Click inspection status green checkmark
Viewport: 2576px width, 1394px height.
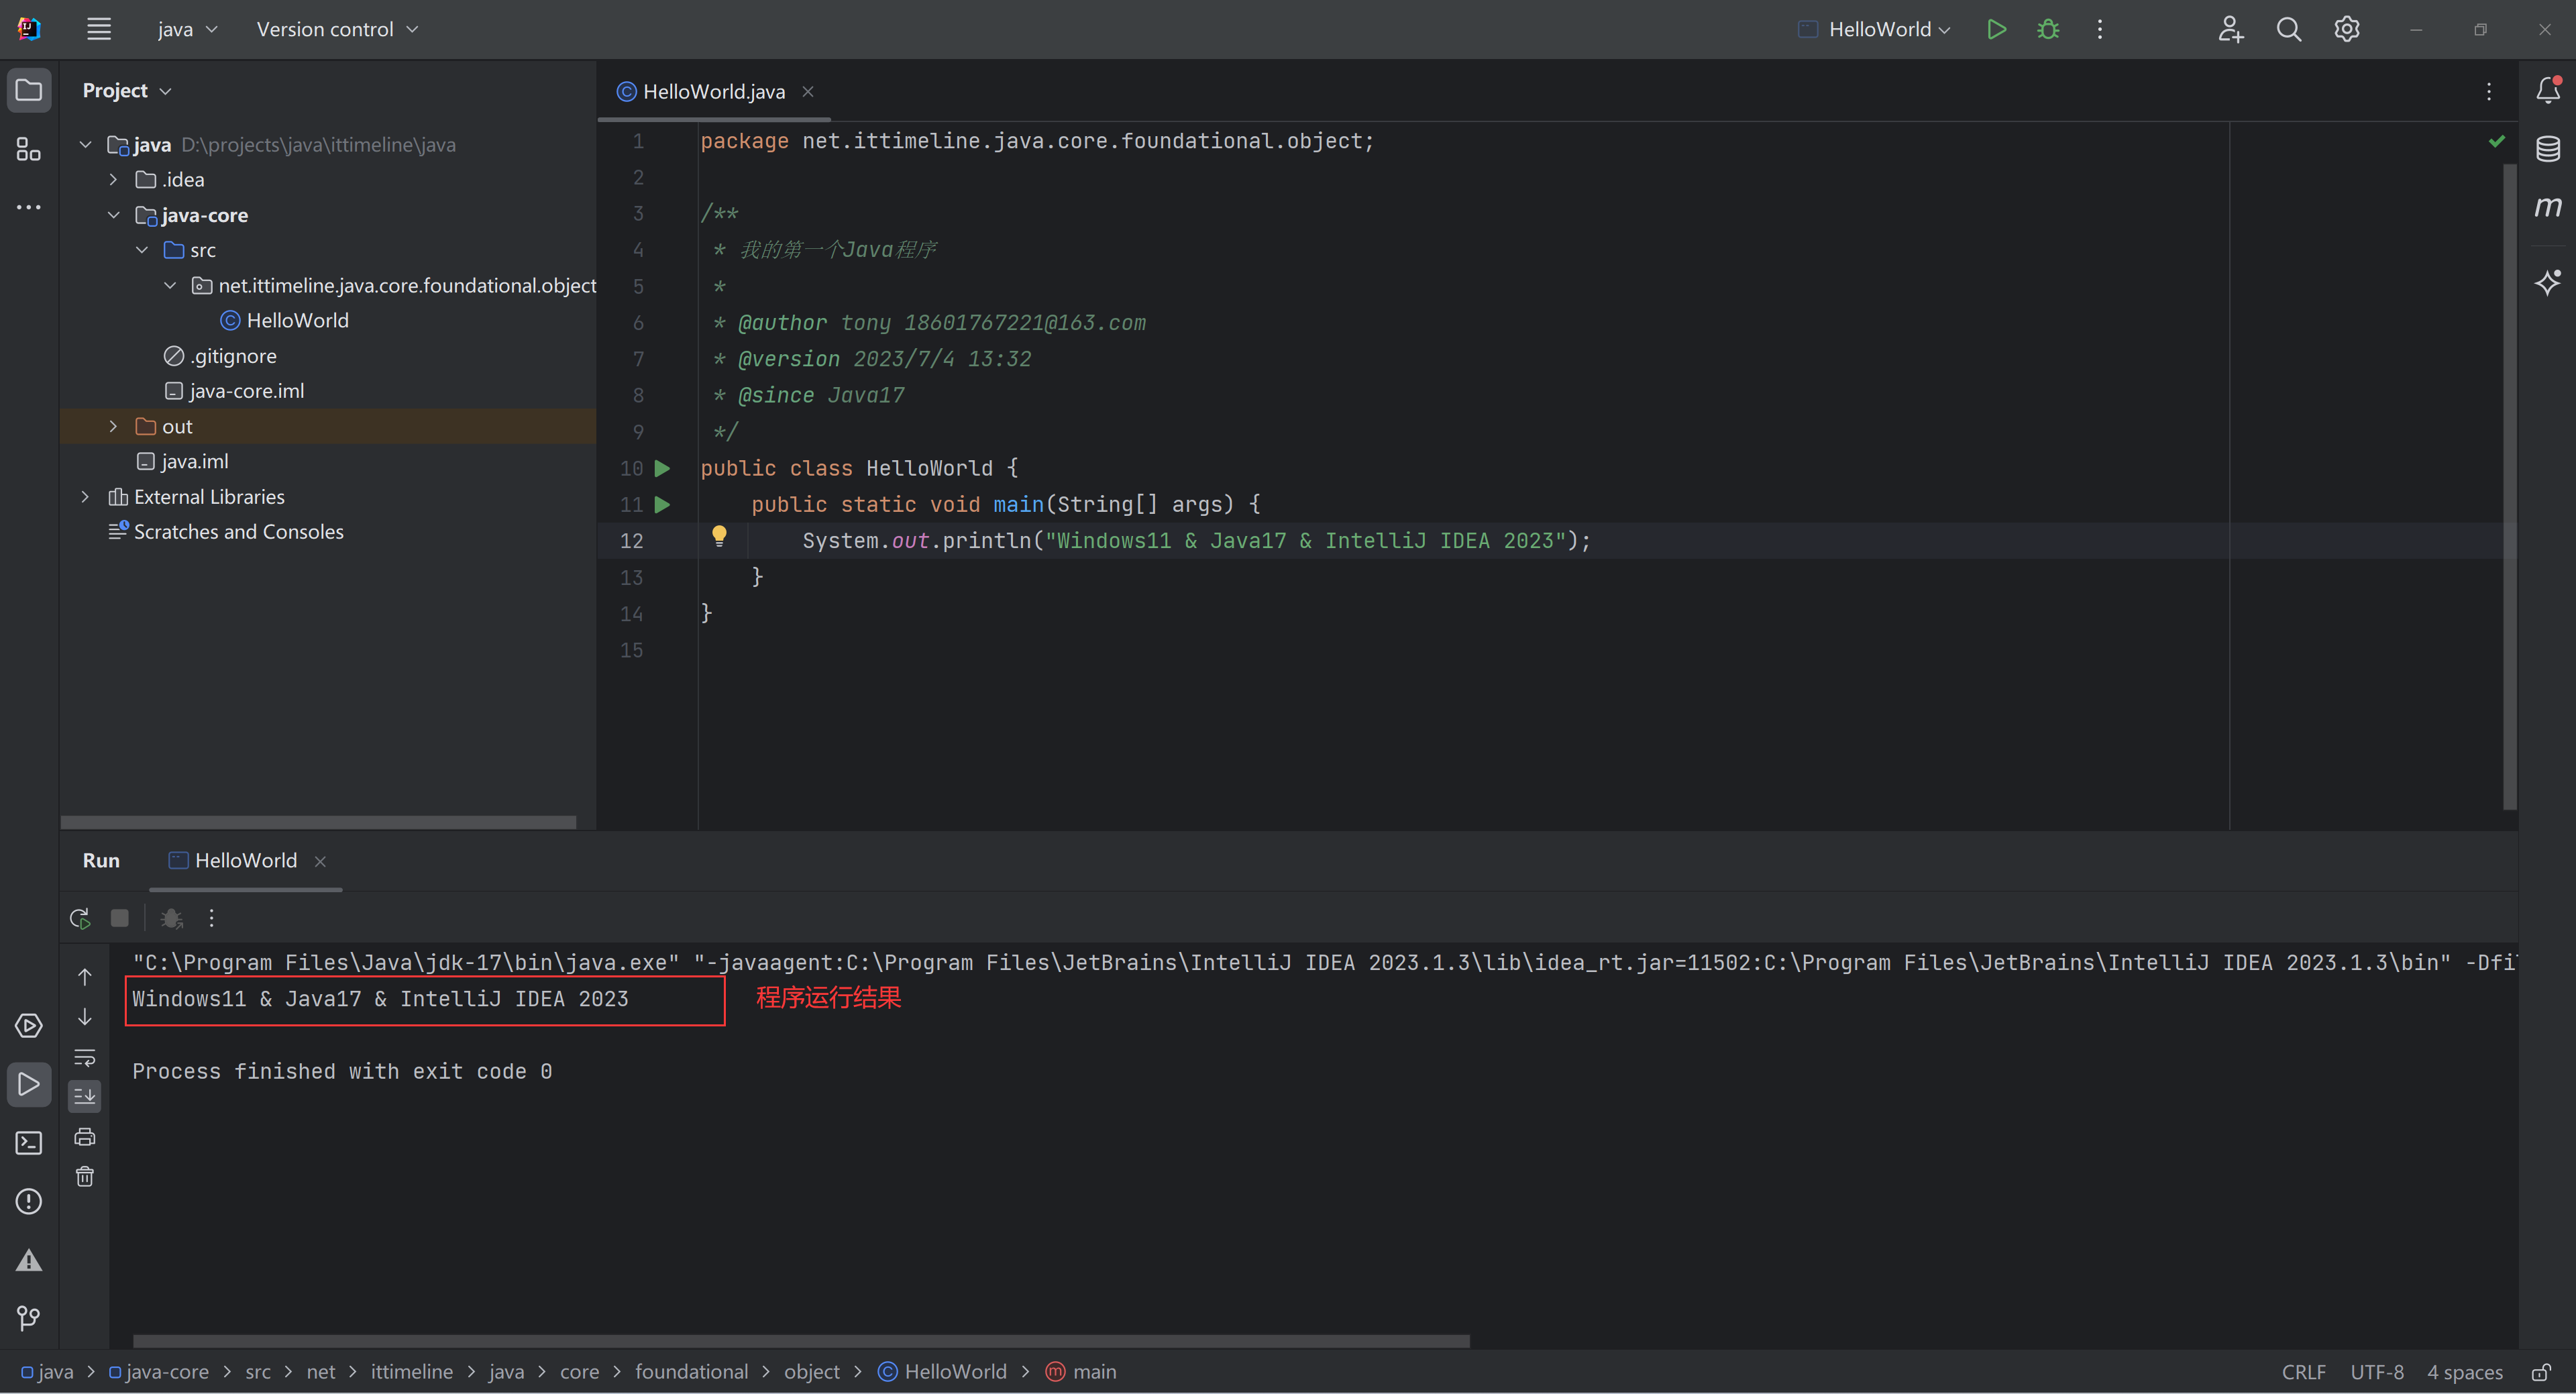2496,141
